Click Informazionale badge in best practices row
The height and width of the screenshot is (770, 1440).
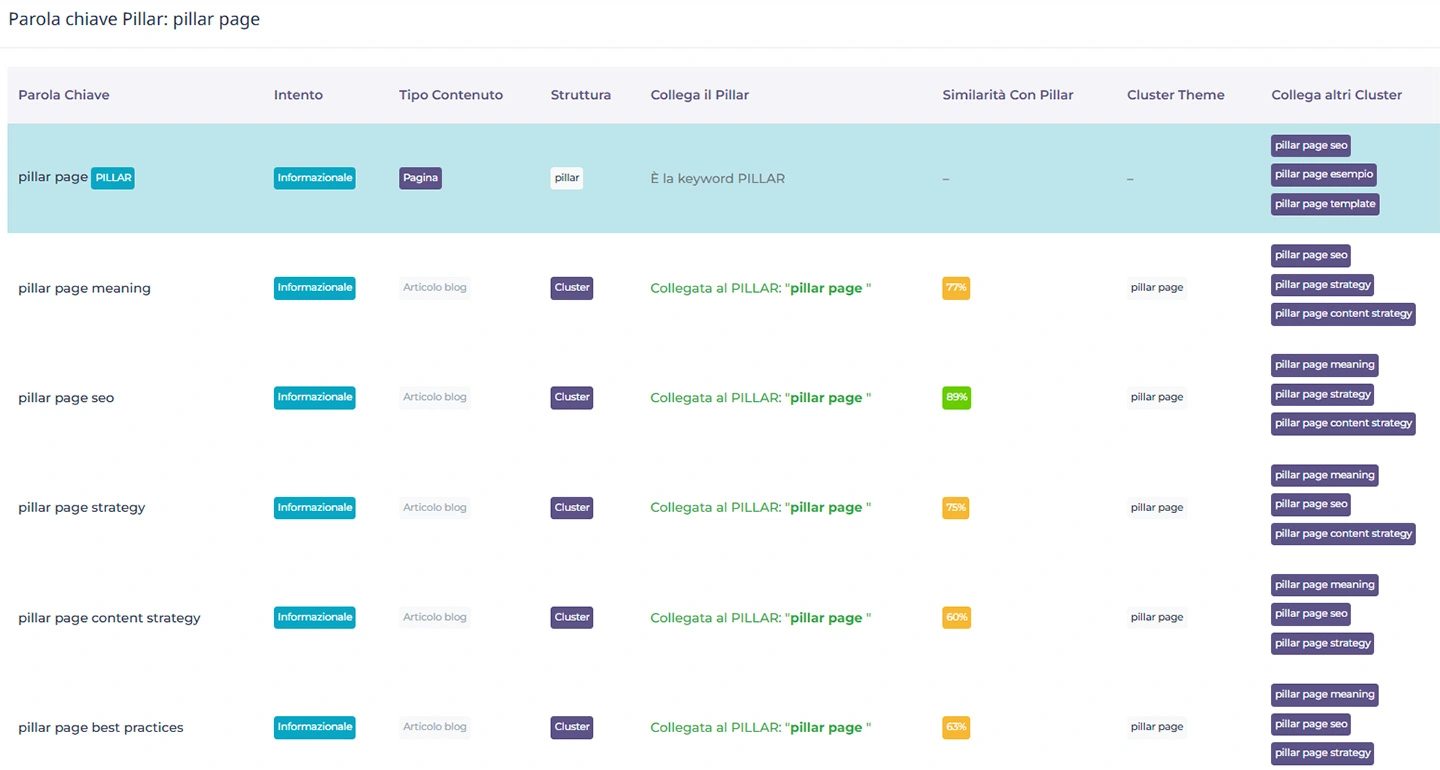315,728
